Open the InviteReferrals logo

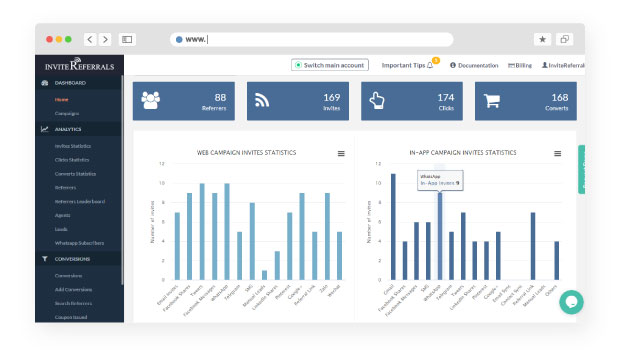pyautogui.click(x=79, y=64)
